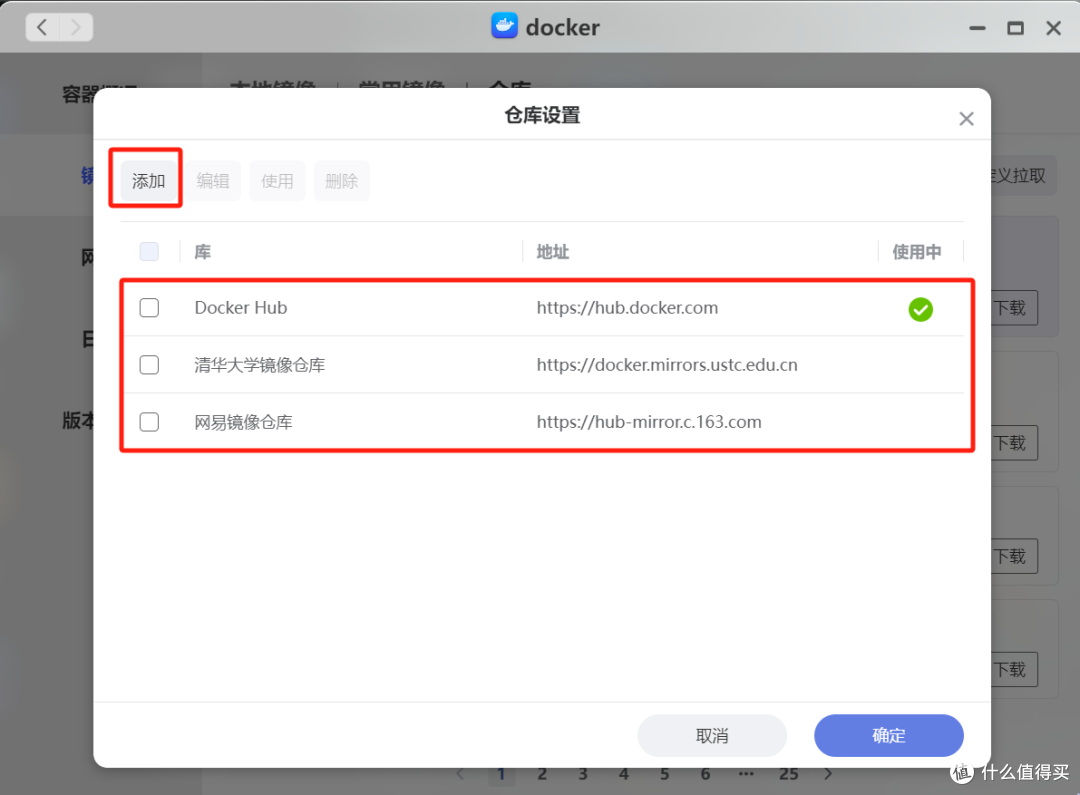Close the 仓库设置 dialog with the X icon
The width and height of the screenshot is (1080, 795).
click(966, 118)
